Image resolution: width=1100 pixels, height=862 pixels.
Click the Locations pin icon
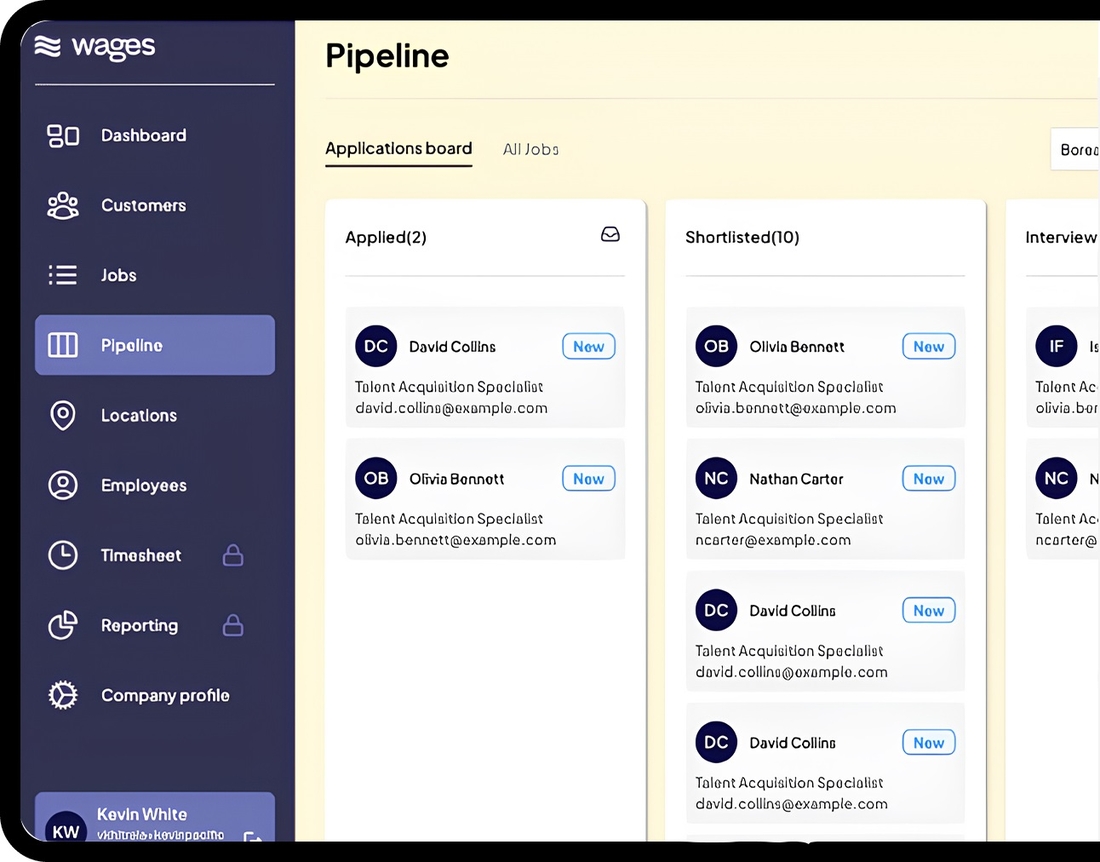pos(63,415)
